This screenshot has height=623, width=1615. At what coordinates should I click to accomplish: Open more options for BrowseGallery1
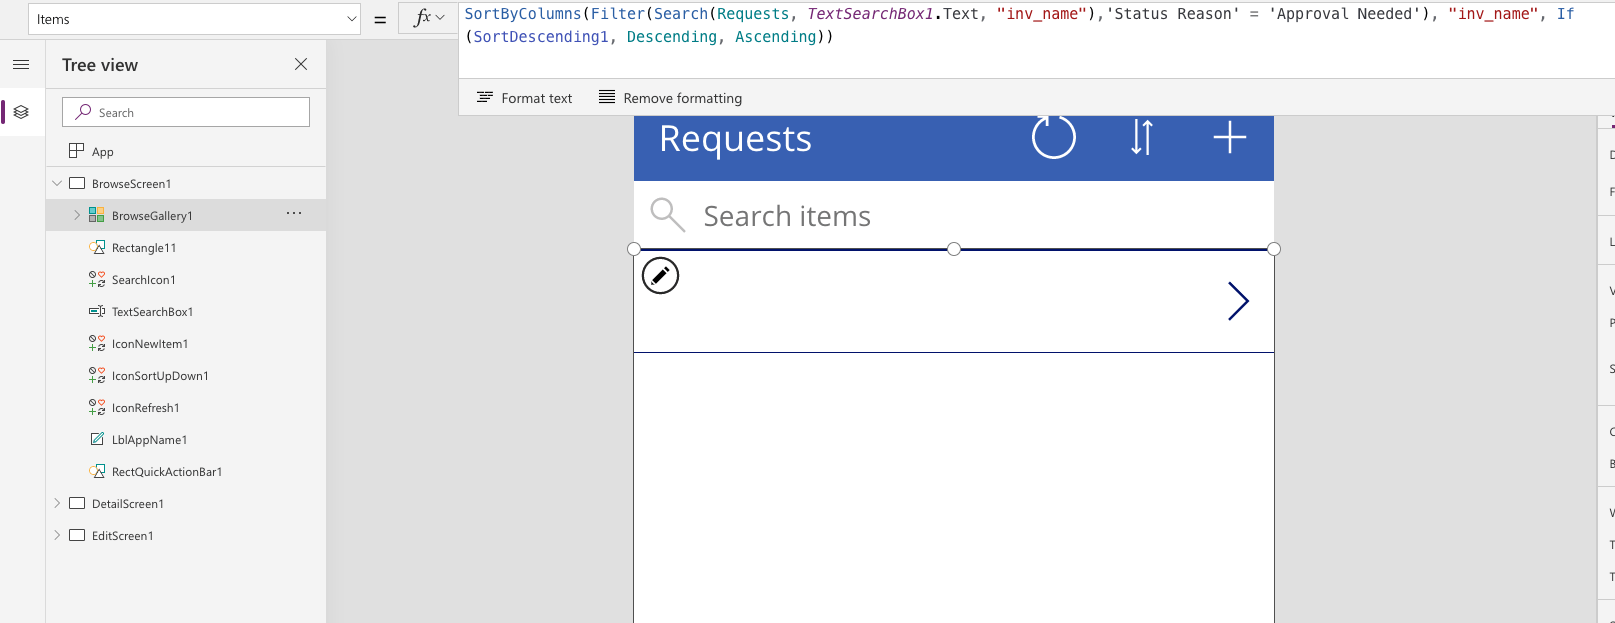point(294,214)
